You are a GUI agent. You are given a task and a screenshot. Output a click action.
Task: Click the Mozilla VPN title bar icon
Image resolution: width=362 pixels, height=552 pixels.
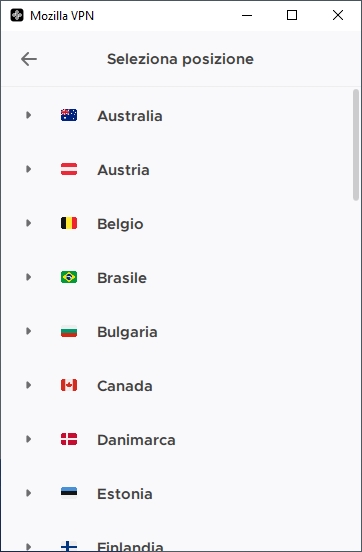[17, 15]
